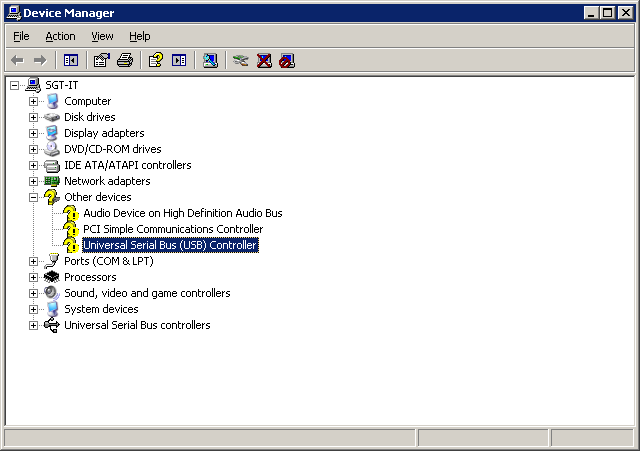Click the Ports (COM & LPT) icon
The image size is (640, 451).
tap(52, 261)
